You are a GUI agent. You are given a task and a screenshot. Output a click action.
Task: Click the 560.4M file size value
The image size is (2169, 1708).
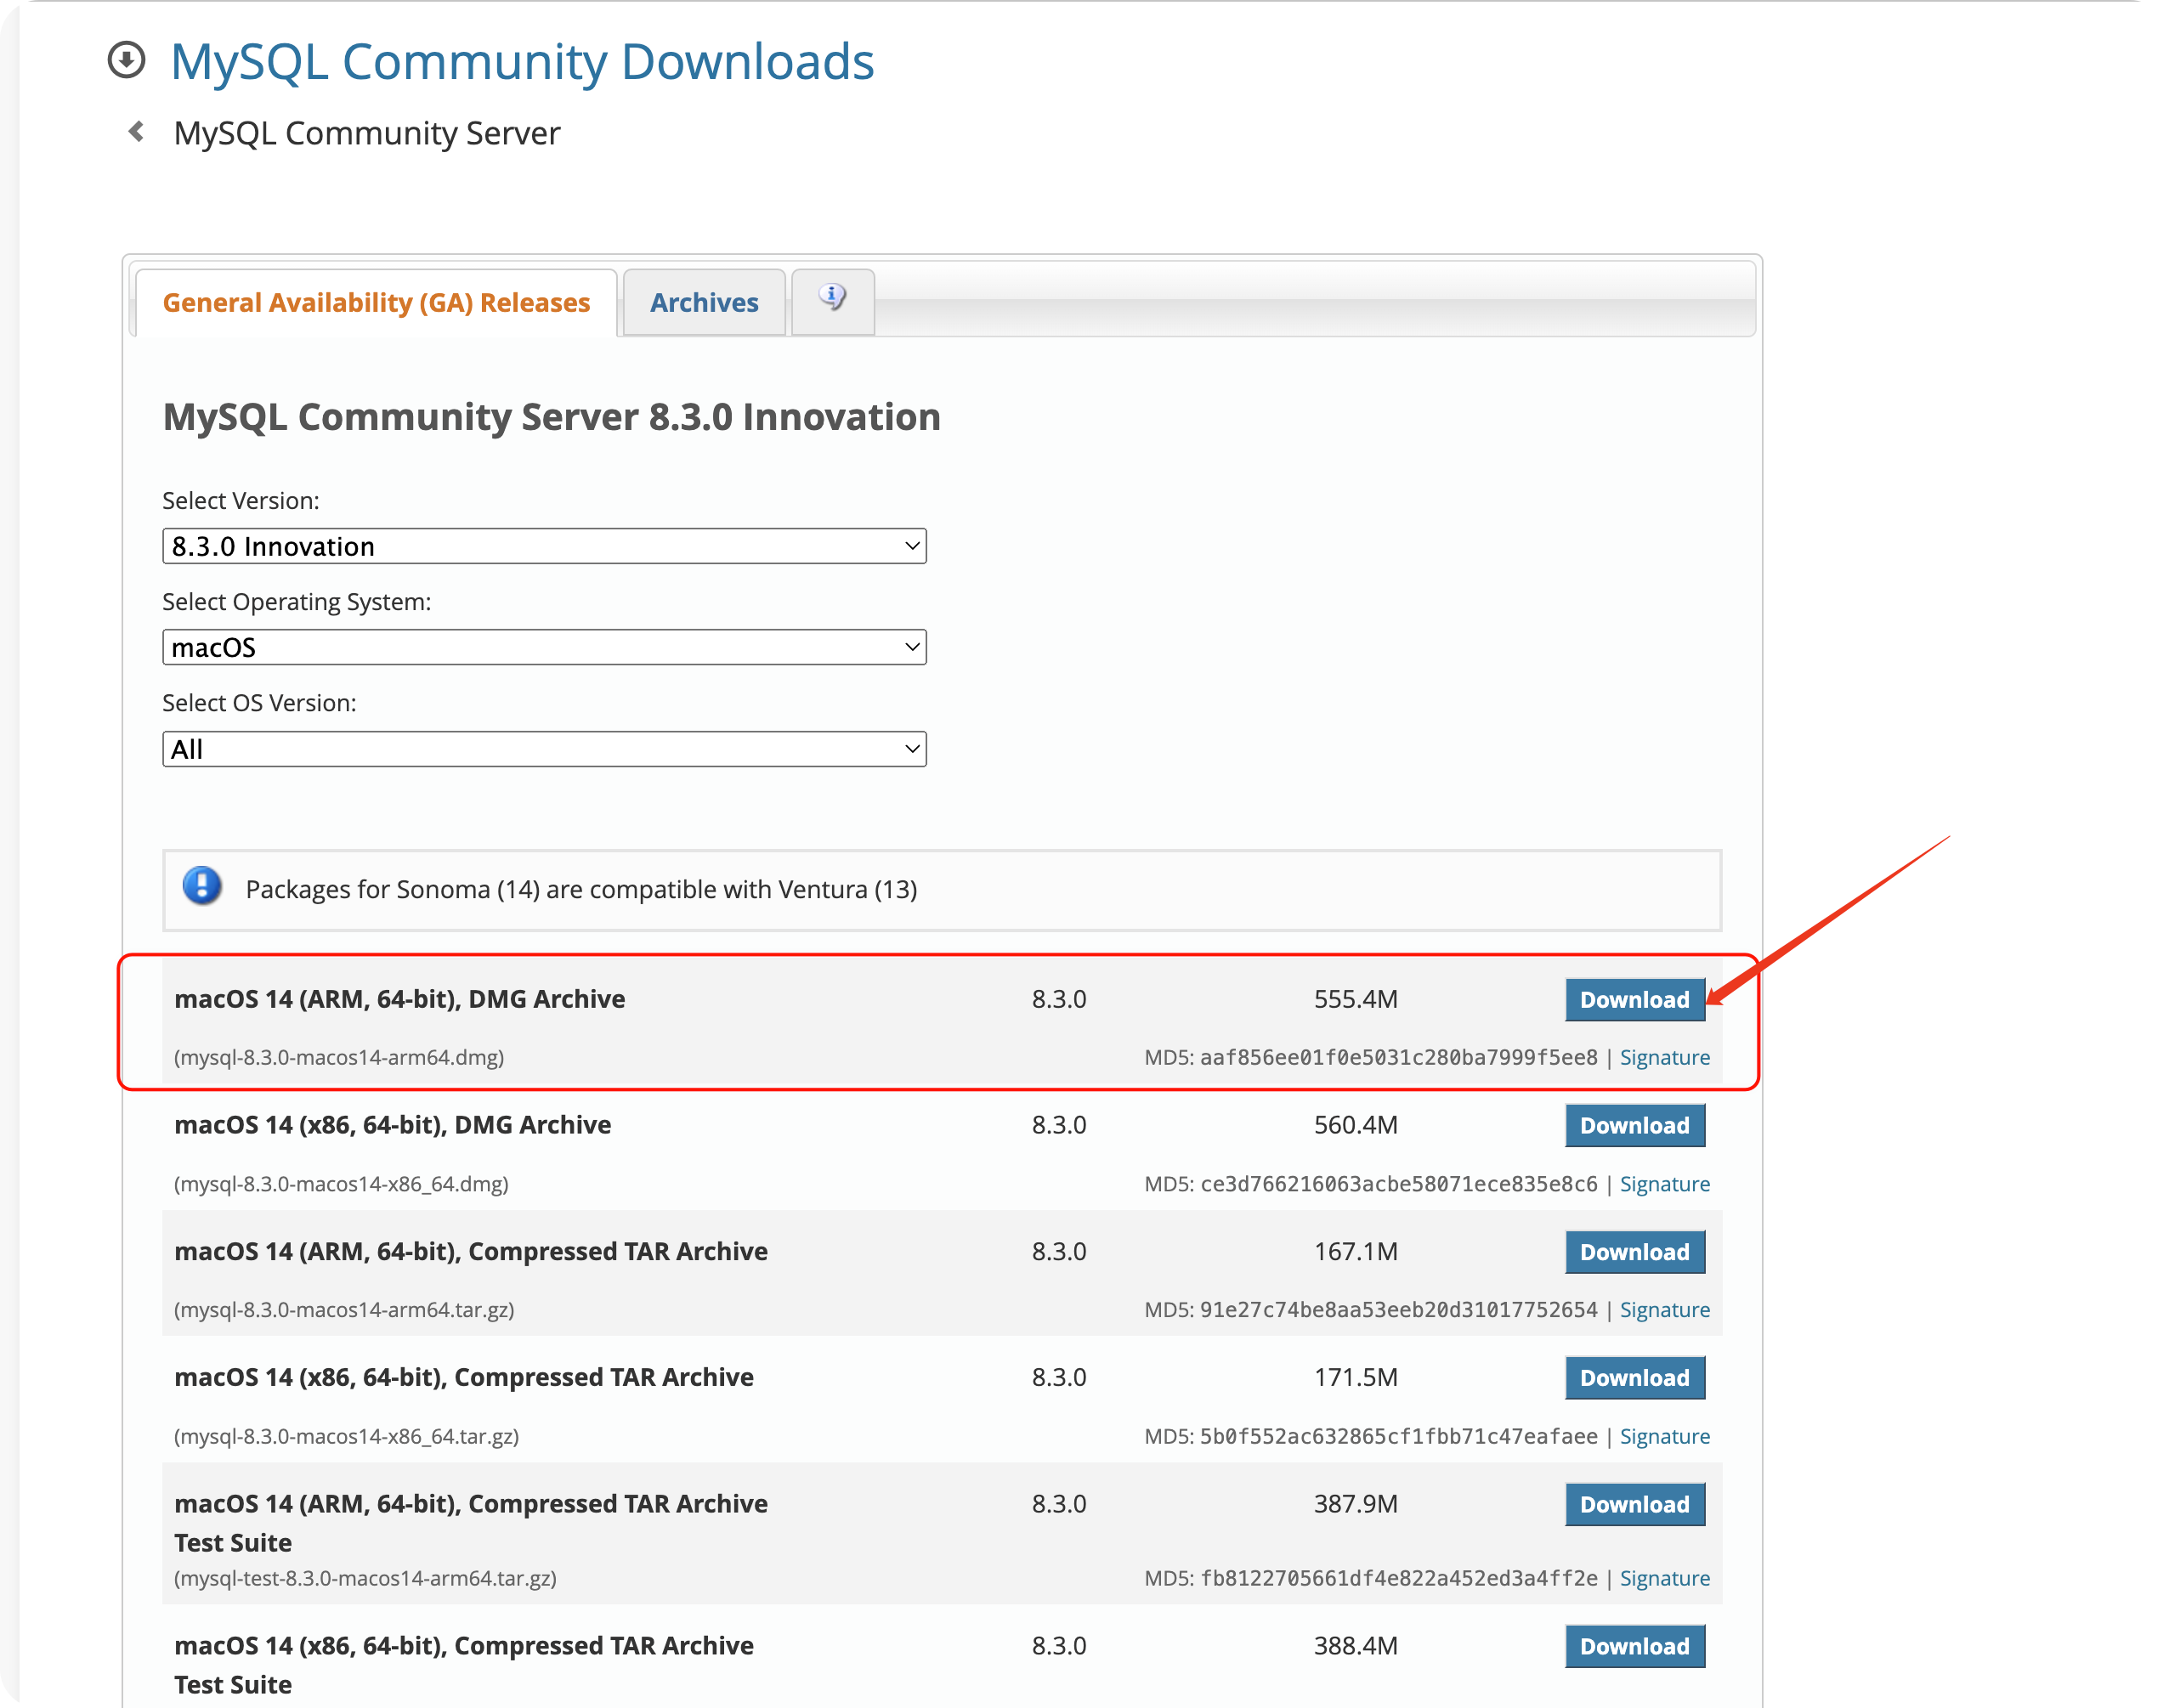pos(1355,1125)
